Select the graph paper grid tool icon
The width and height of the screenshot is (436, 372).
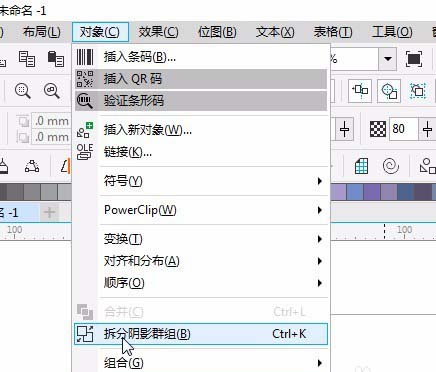pyautogui.click(x=361, y=166)
